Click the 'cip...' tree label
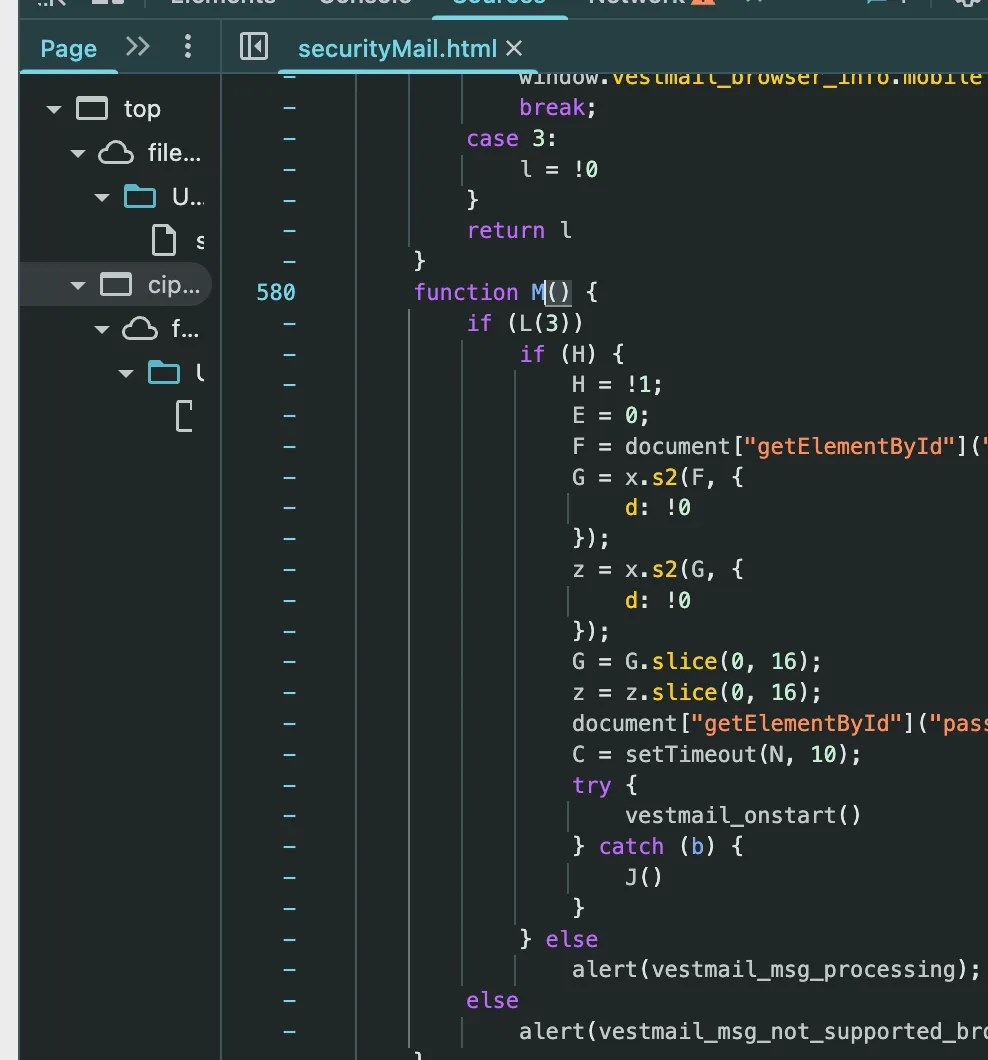988x1060 pixels. point(174,285)
